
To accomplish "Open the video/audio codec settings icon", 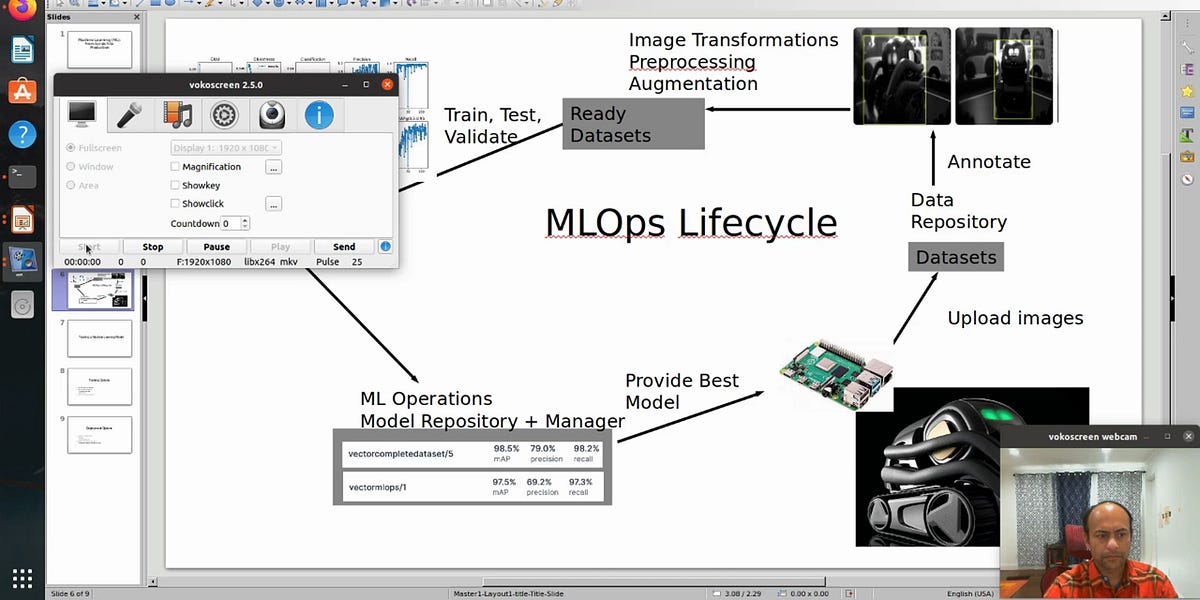I will pos(176,115).
